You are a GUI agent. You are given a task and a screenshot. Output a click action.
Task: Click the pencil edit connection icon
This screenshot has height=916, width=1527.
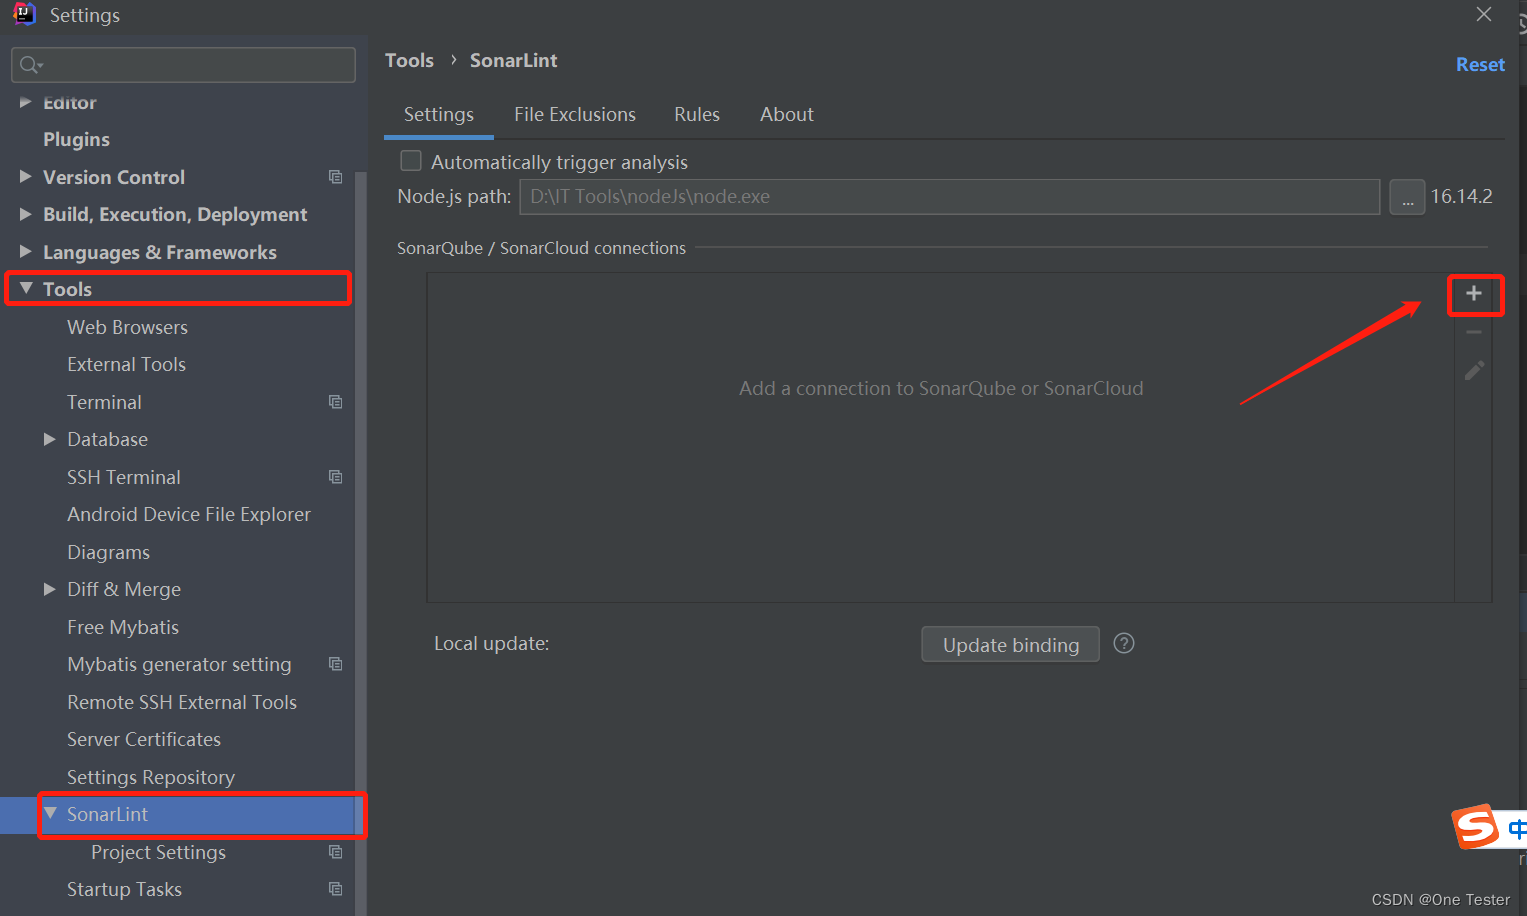[1474, 371]
